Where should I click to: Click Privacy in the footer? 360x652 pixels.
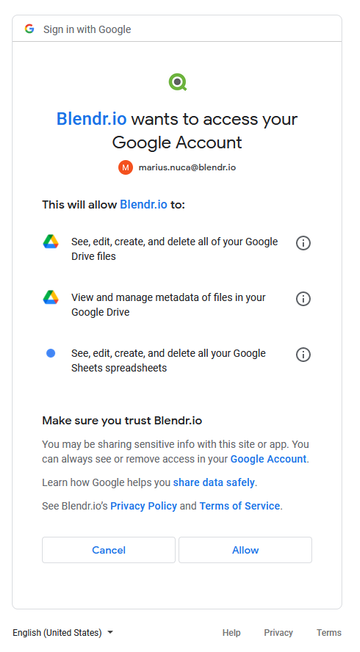pyautogui.click(x=278, y=632)
